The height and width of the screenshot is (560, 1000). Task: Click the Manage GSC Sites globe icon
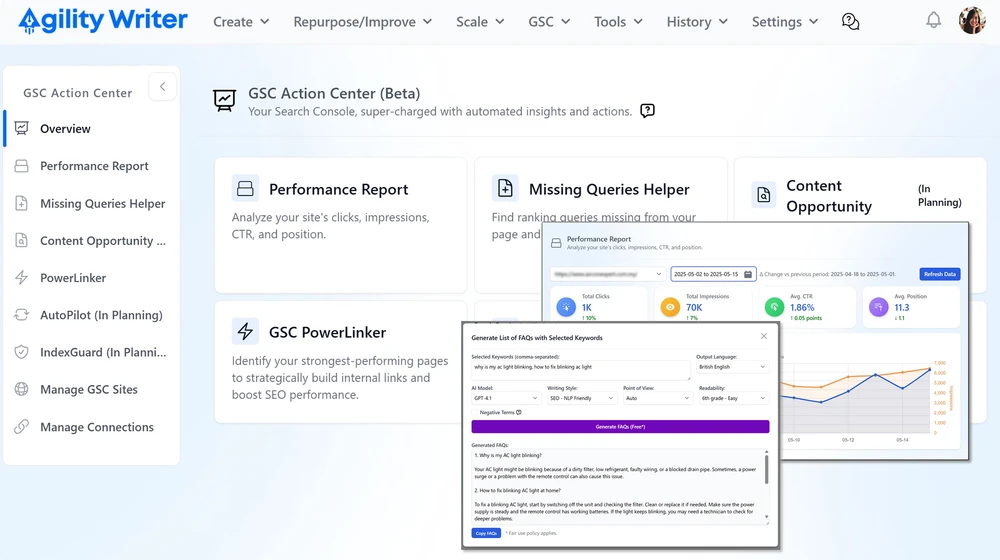[x=21, y=389]
